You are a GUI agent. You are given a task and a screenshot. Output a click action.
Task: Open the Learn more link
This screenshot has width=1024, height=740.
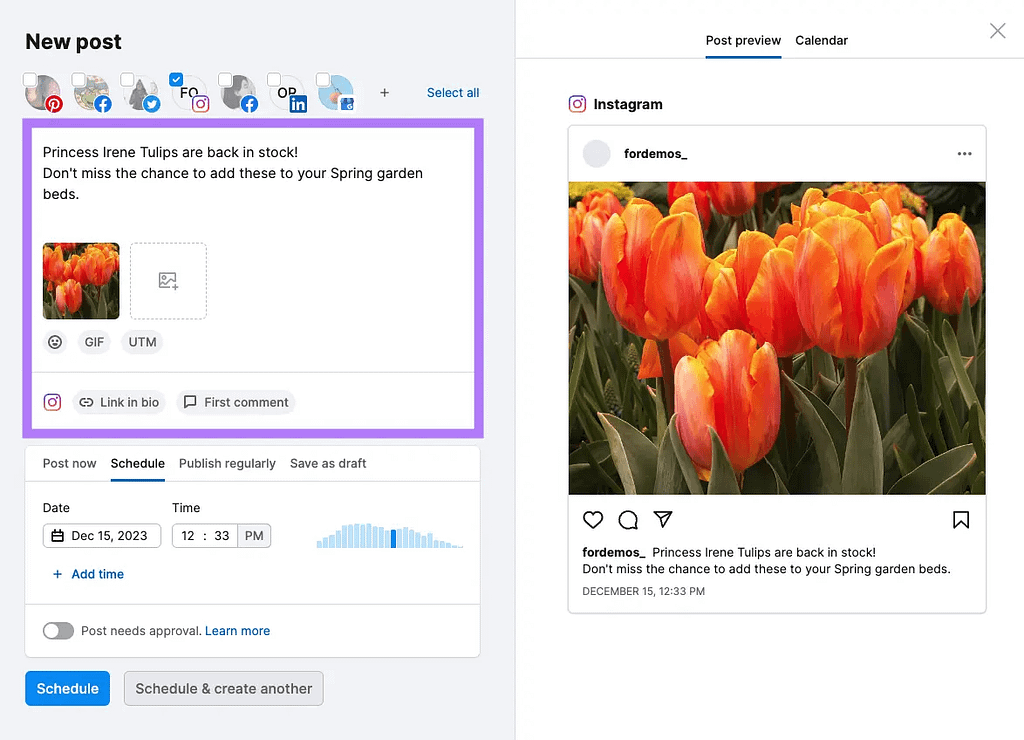tap(237, 631)
